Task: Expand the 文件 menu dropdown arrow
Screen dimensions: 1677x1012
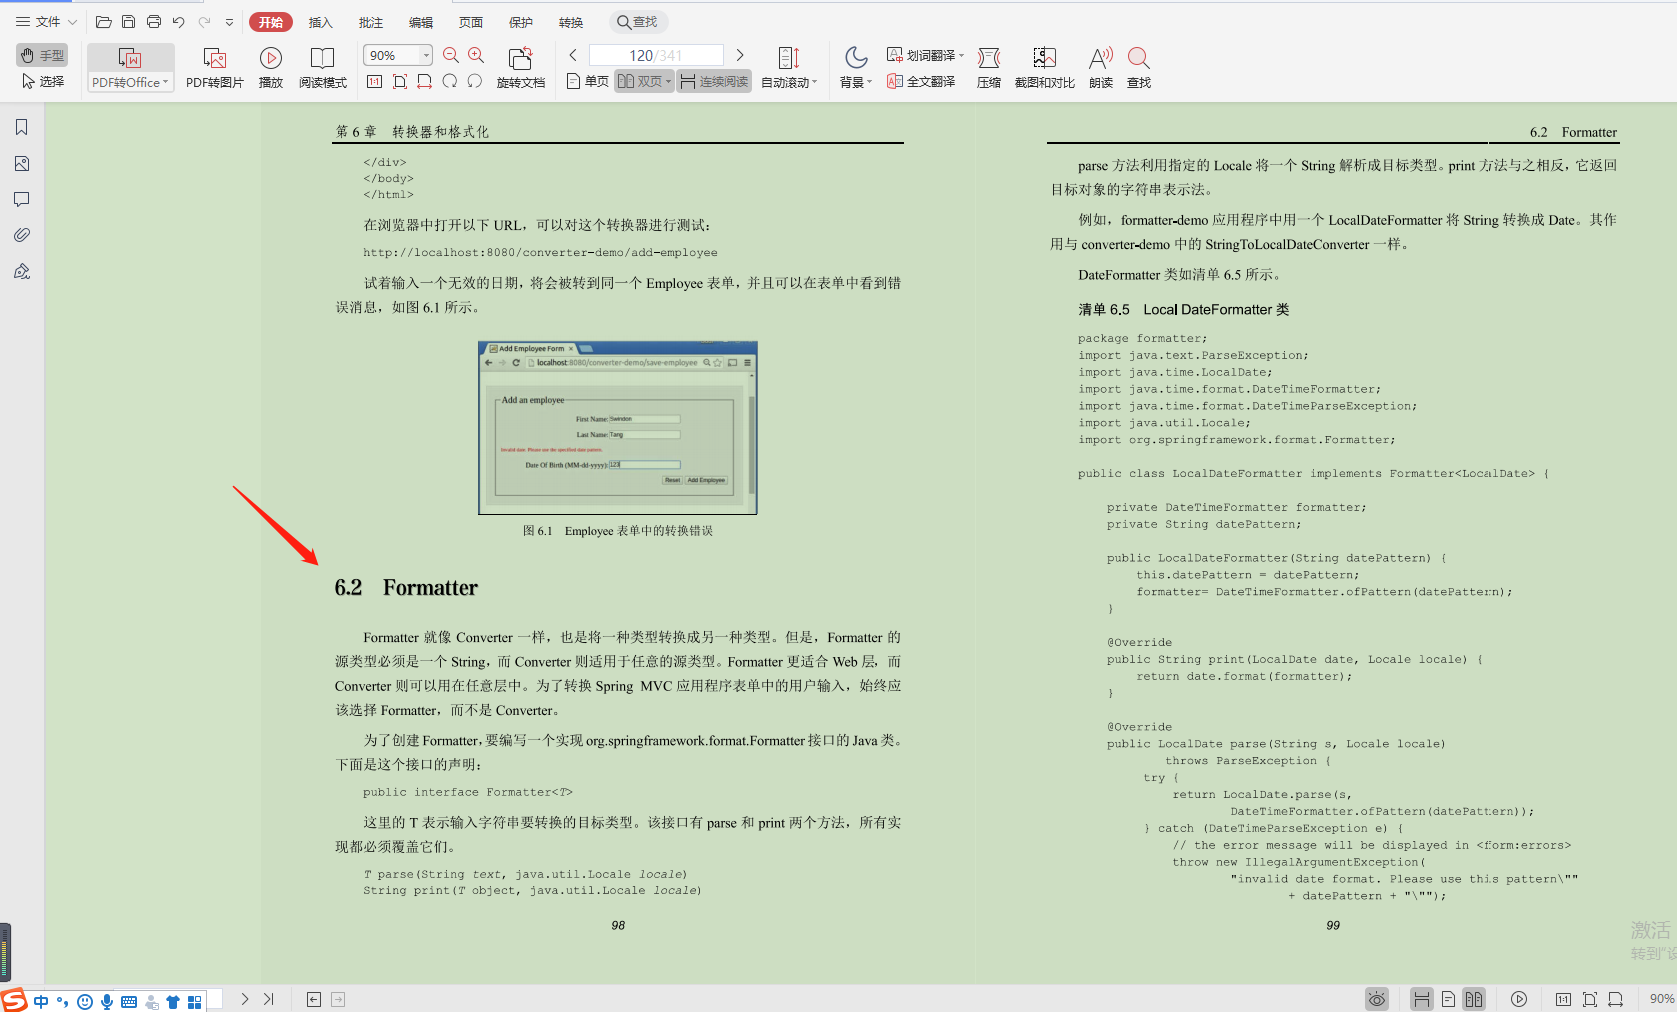Action: pyautogui.click(x=72, y=22)
